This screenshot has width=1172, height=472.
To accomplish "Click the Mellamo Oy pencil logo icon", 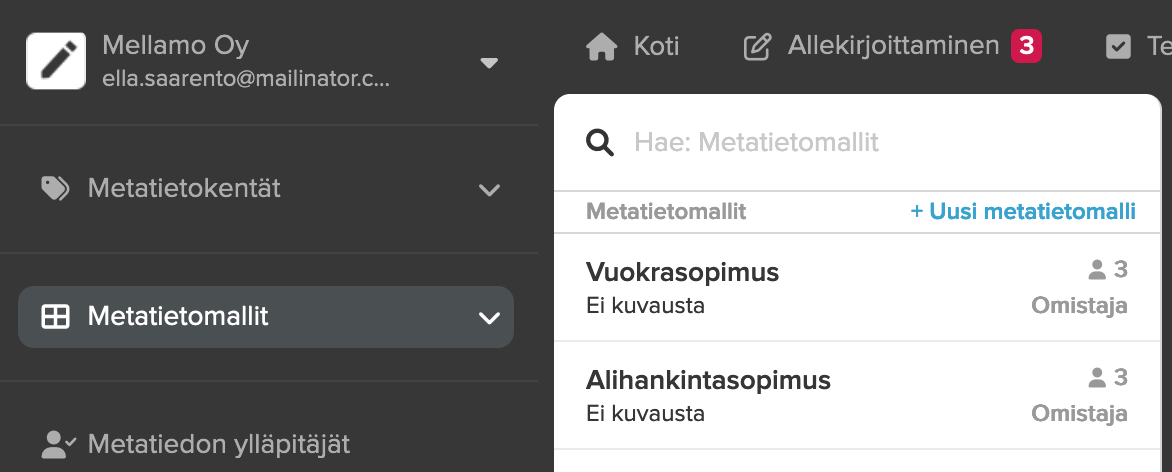I will pyautogui.click(x=56, y=61).
